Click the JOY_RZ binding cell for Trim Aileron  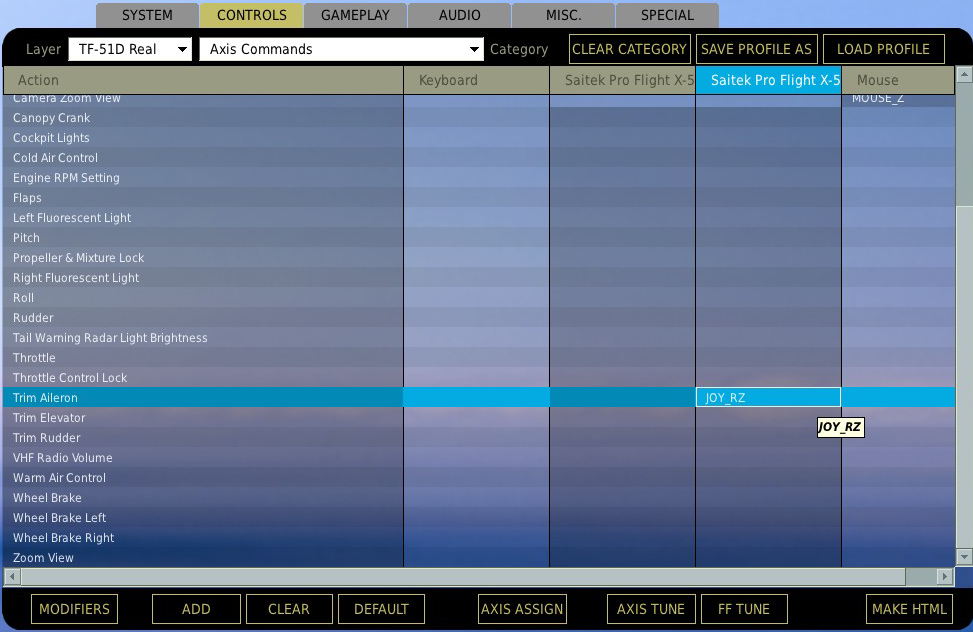768,397
